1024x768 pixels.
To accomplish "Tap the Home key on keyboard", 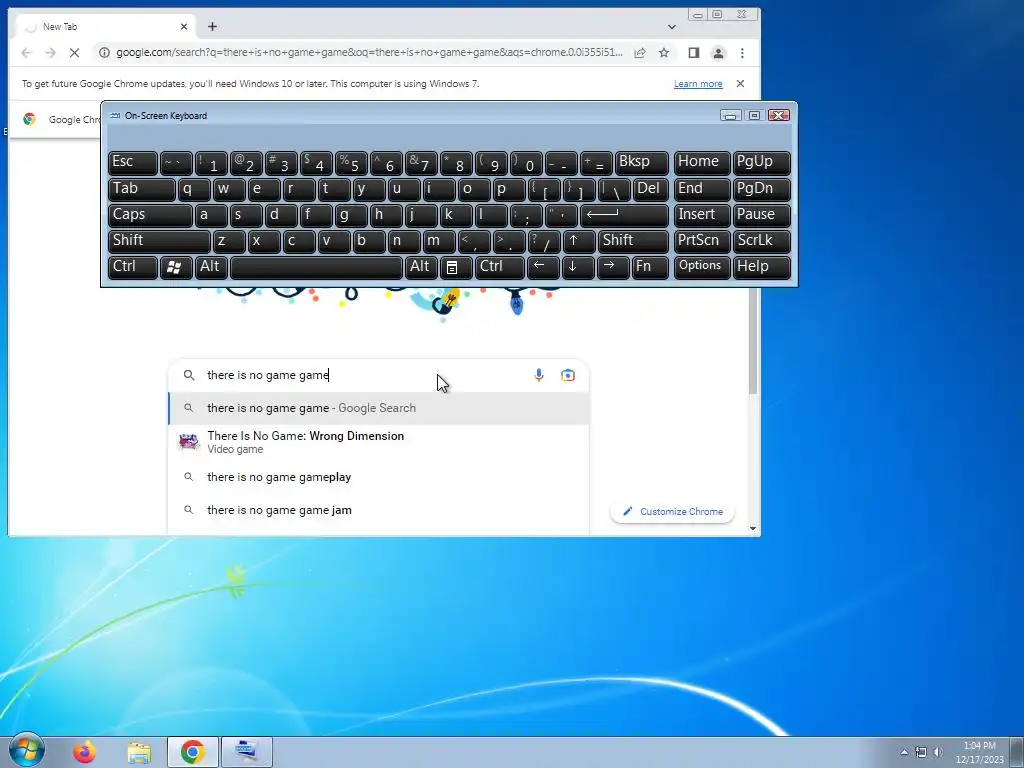I will 702,163.
